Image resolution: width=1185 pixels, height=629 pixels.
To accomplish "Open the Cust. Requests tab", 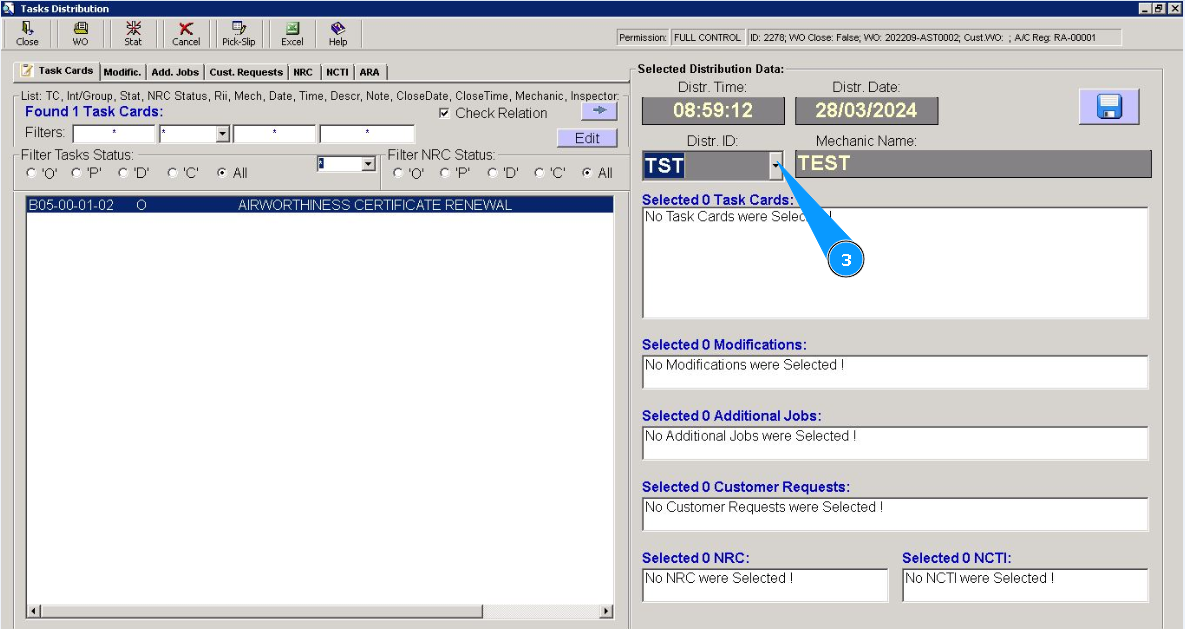I will pyautogui.click(x=246, y=73).
